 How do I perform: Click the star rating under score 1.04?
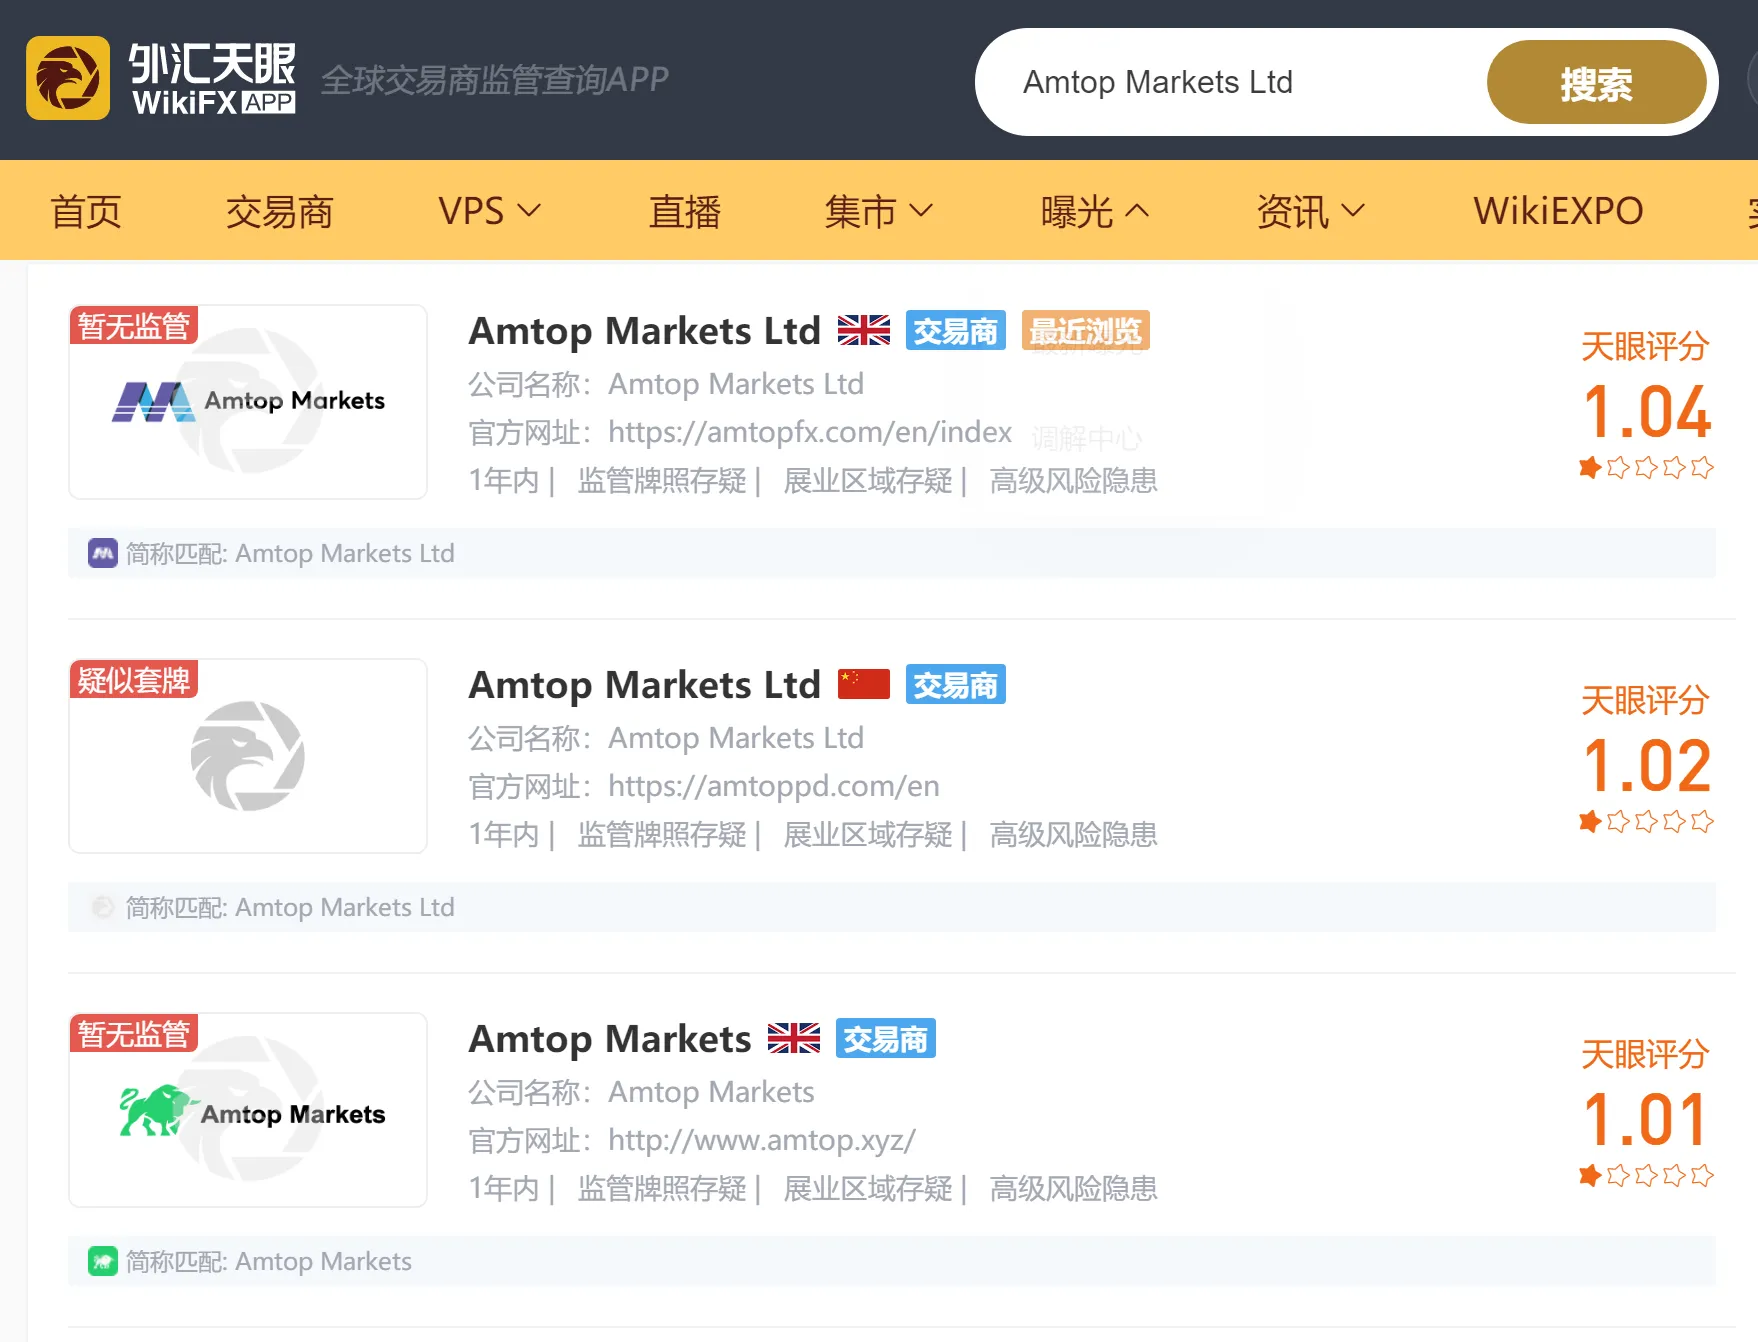pyautogui.click(x=1646, y=467)
